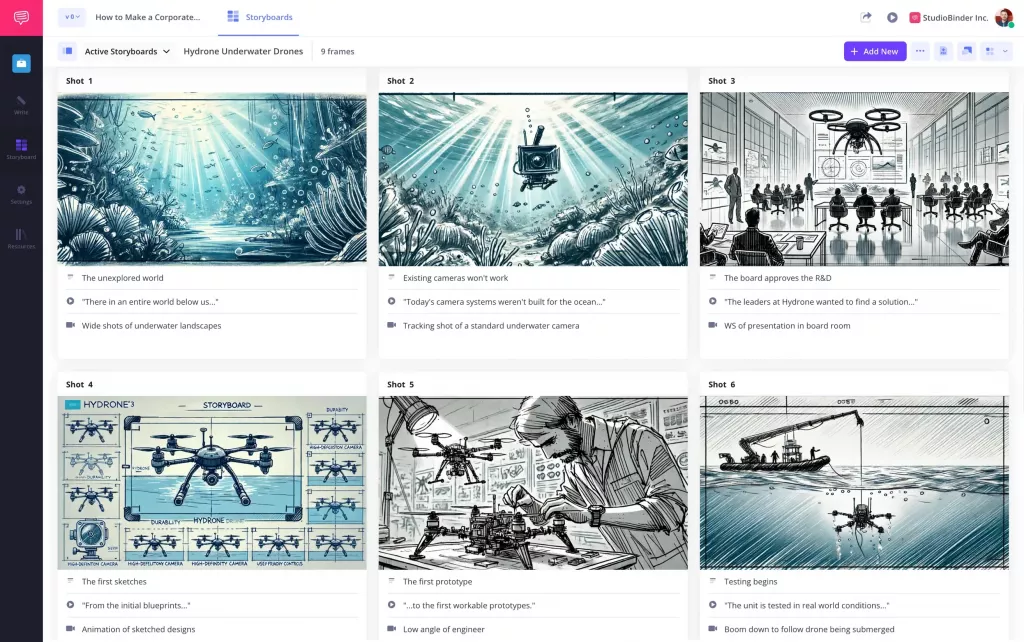1024x642 pixels.
Task: Click the Add New button
Action: 874,51
